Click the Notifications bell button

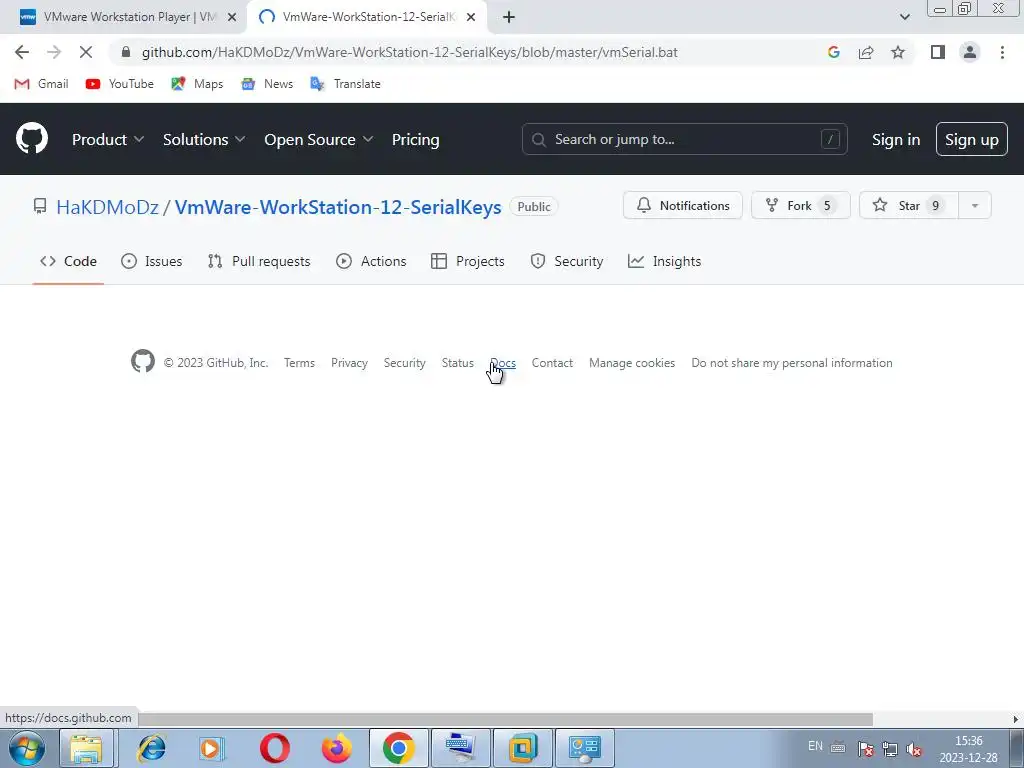pos(682,205)
